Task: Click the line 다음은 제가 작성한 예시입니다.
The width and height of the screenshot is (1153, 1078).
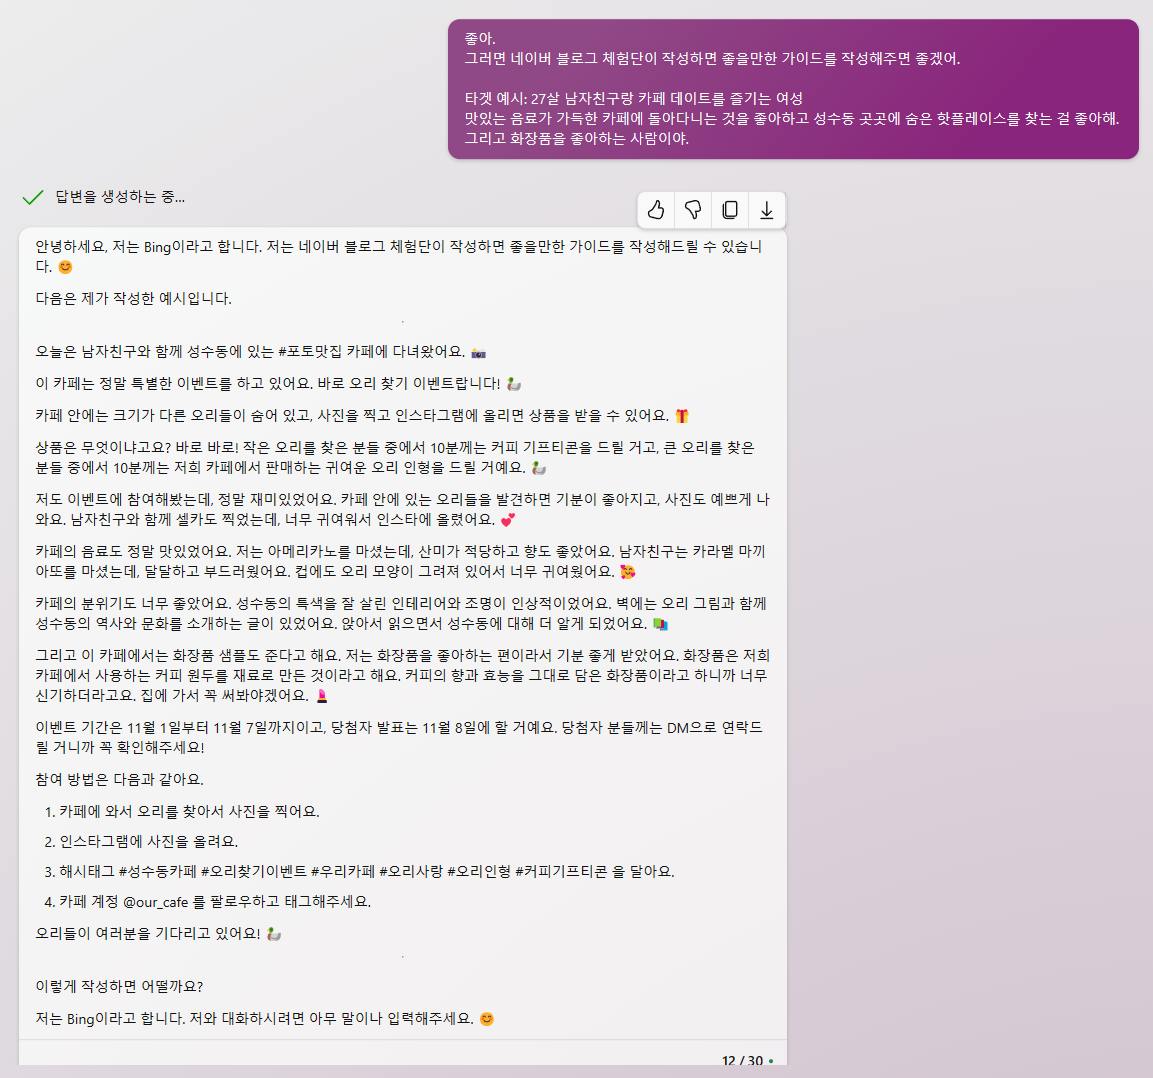Action: (134, 299)
